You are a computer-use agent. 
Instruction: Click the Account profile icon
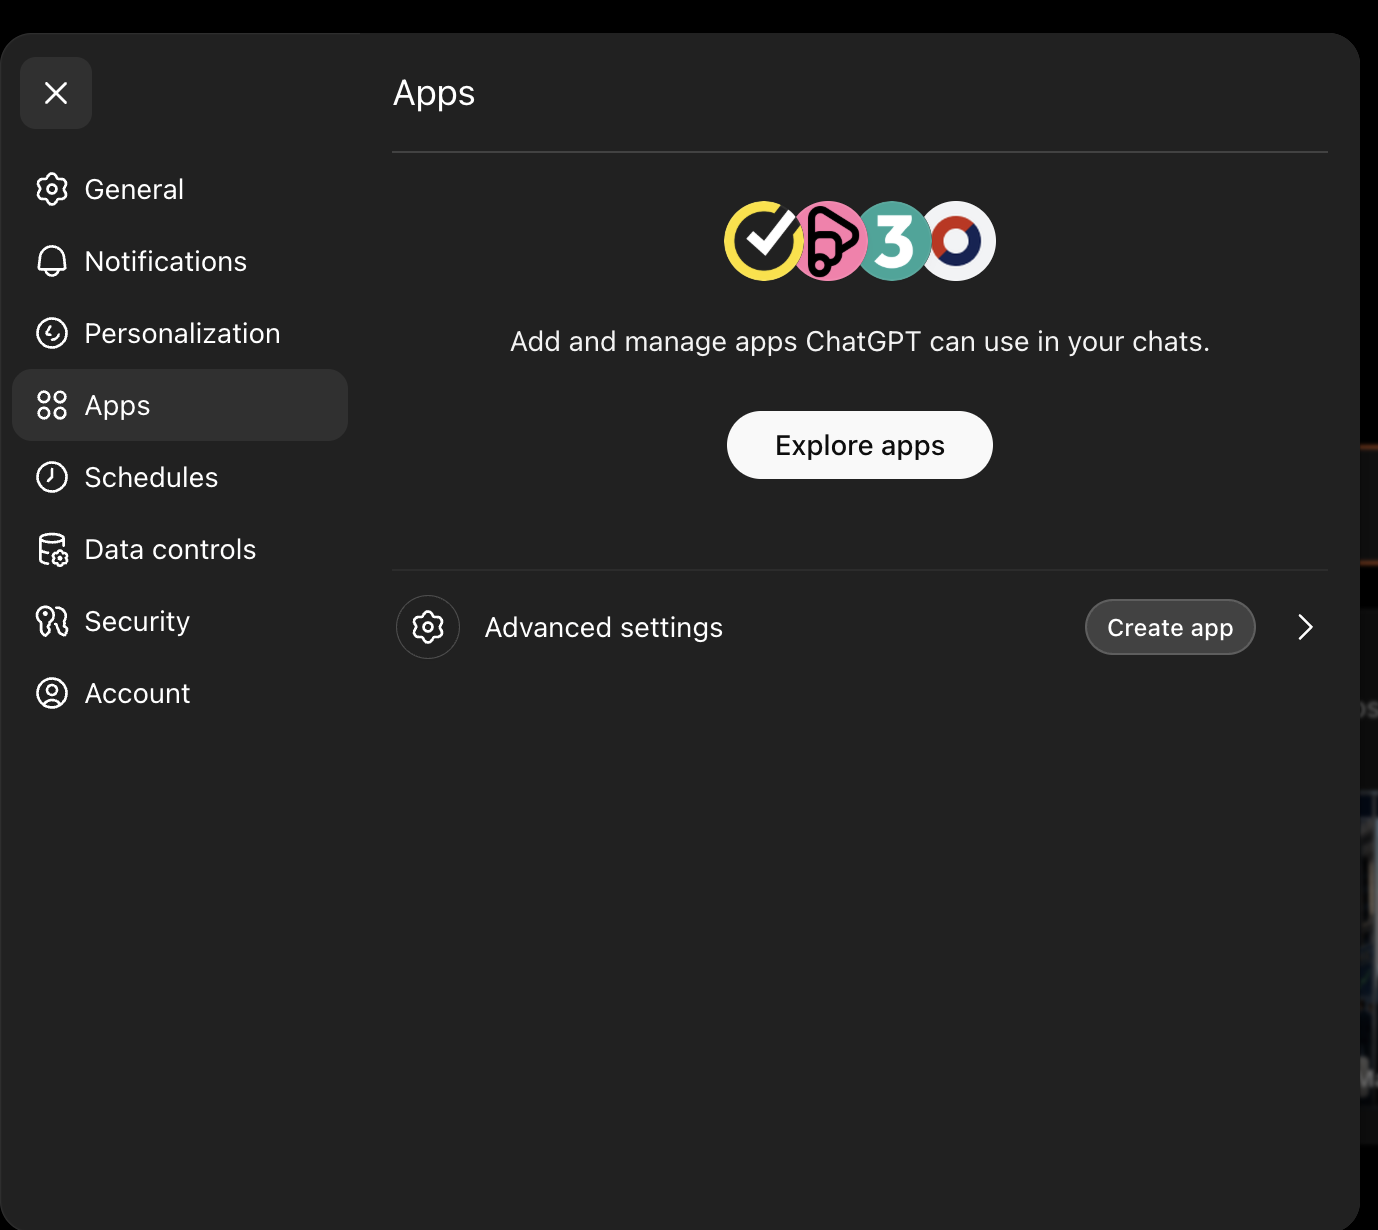52,693
